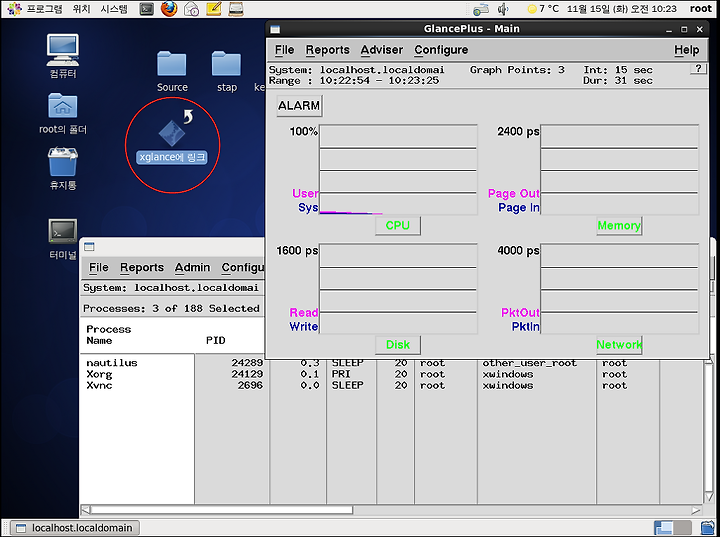Screen dimensions: 720x537
Task: Open the System menu in top panel
Action: 114,9
